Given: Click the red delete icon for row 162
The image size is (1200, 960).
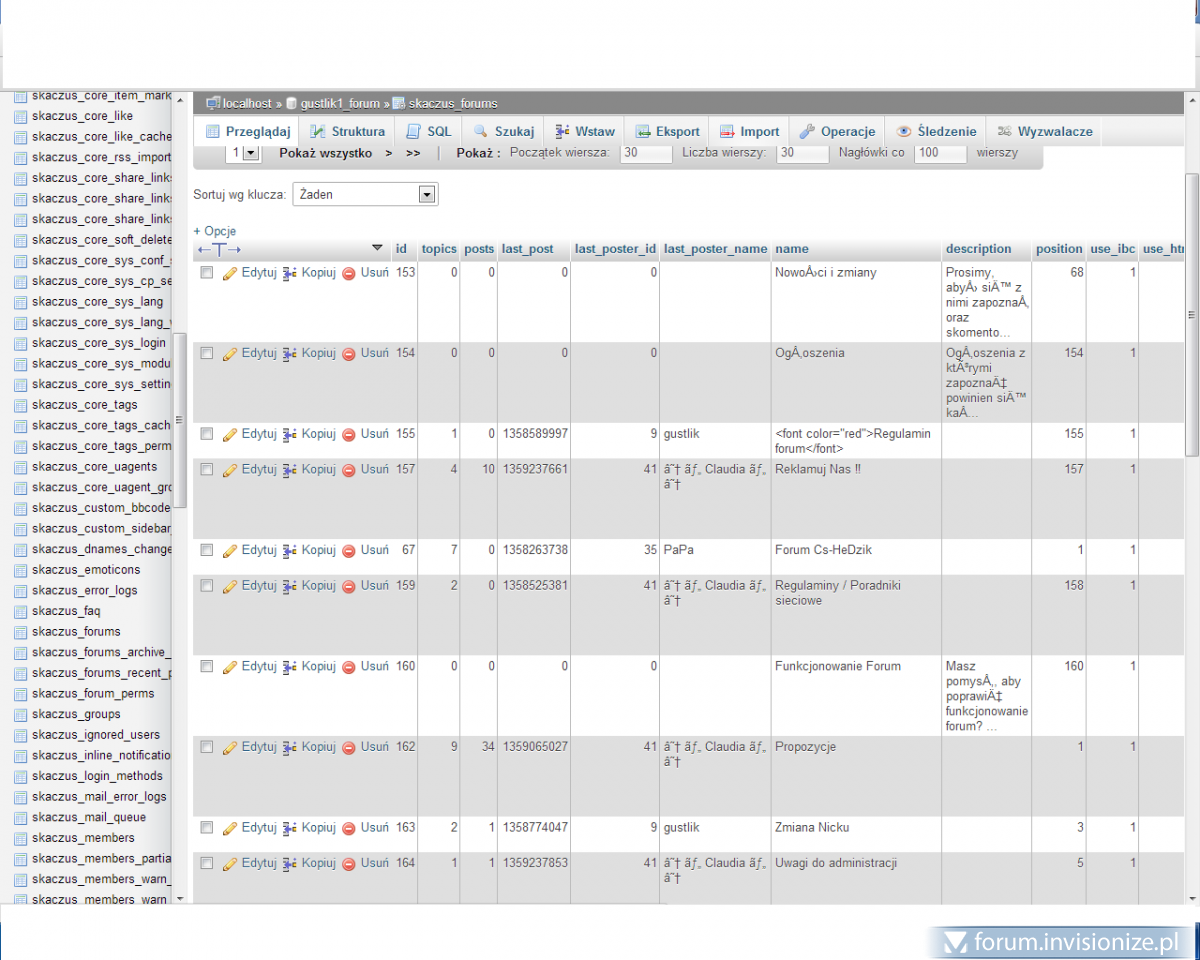Looking at the screenshot, I should pos(349,748).
